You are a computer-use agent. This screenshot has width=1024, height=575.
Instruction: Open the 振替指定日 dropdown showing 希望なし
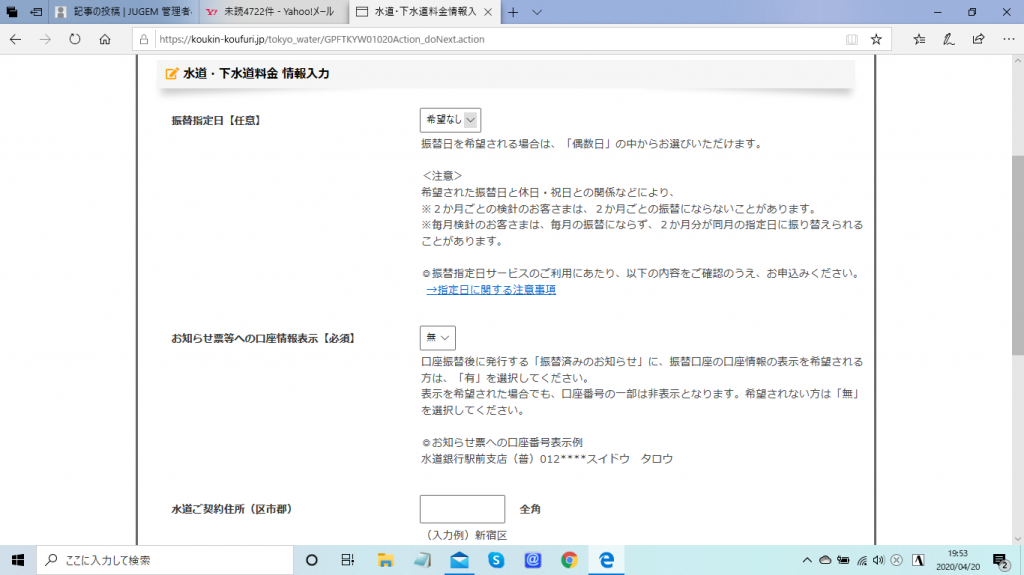[450, 120]
